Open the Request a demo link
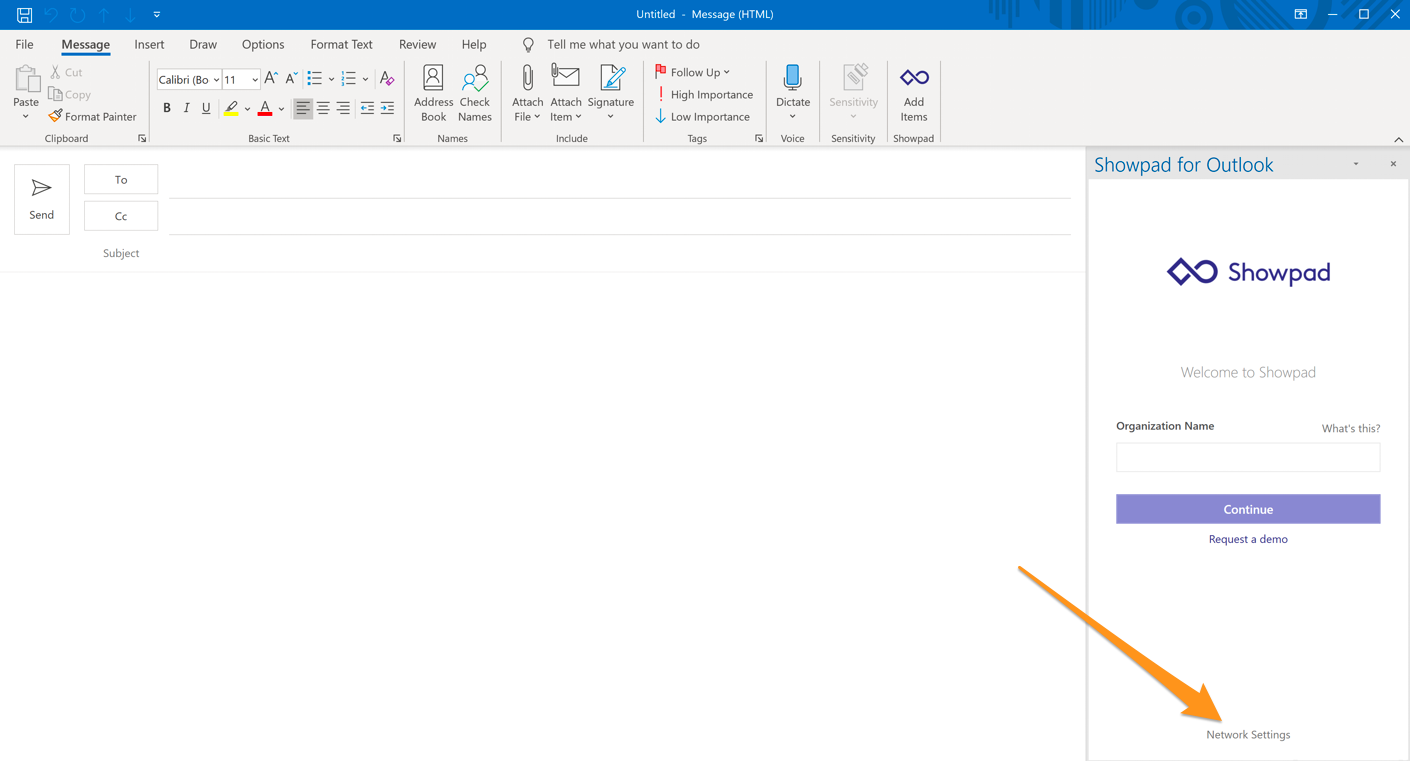The height and width of the screenshot is (761, 1410). [1248, 539]
